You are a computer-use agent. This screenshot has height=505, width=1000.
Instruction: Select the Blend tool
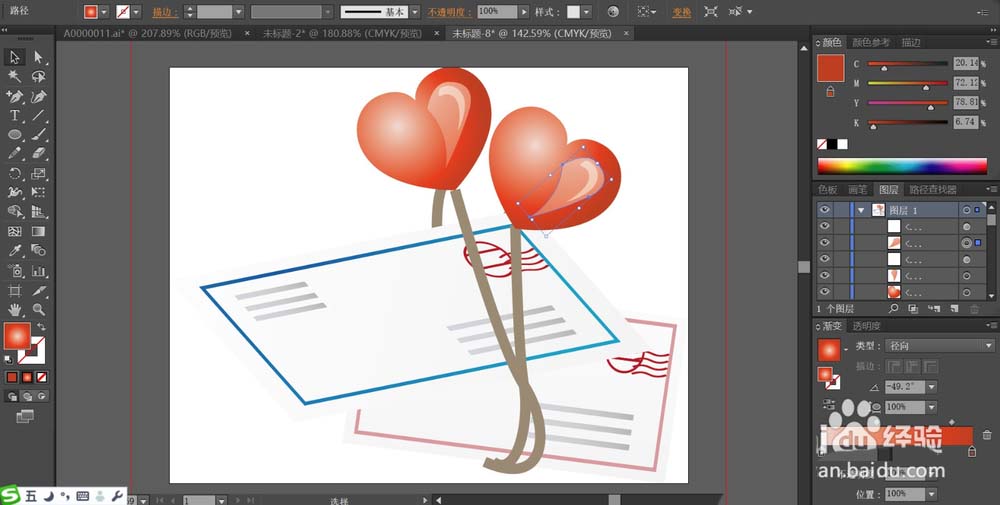pos(38,251)
